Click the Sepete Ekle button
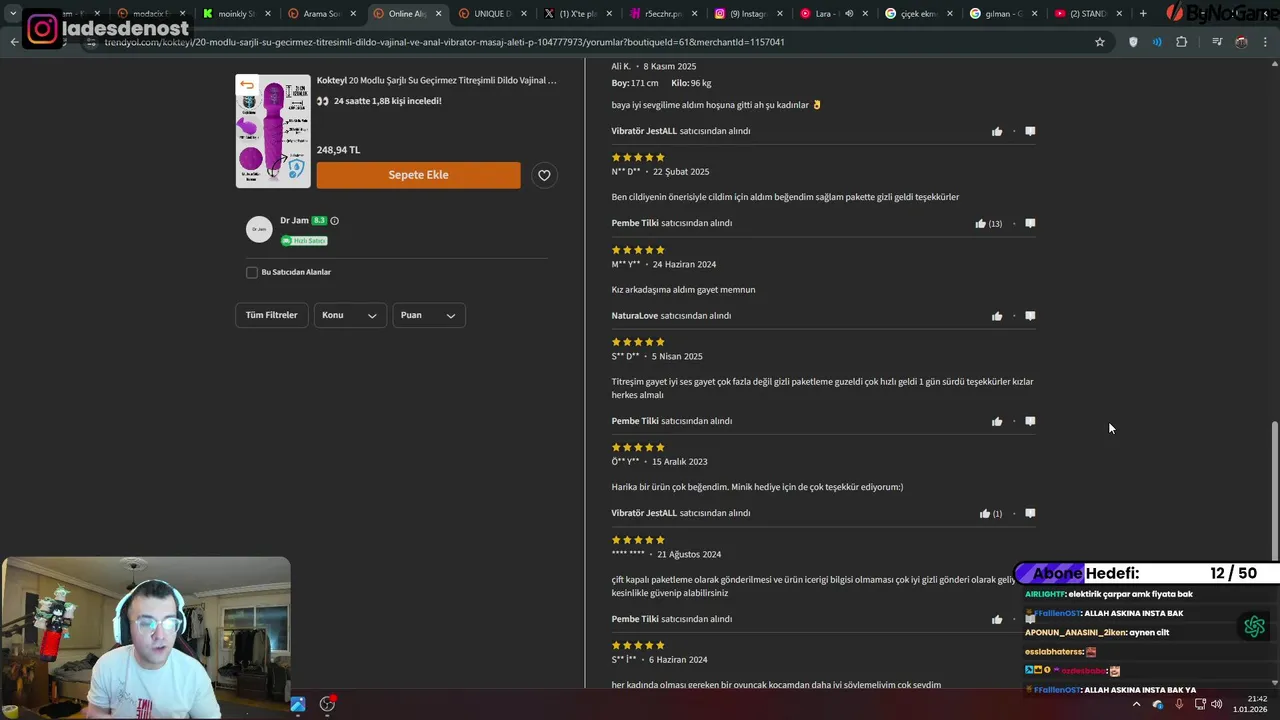Screen dimensions: 1280x720 coord(418,175)
